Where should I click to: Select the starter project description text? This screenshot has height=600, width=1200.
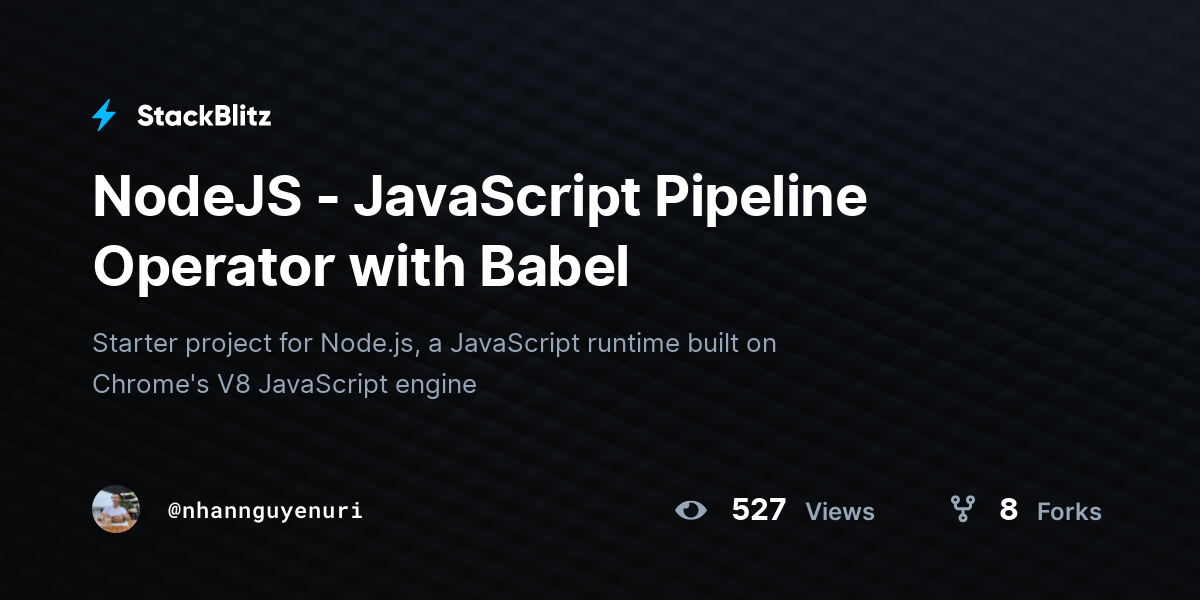[x=434, y=363]
